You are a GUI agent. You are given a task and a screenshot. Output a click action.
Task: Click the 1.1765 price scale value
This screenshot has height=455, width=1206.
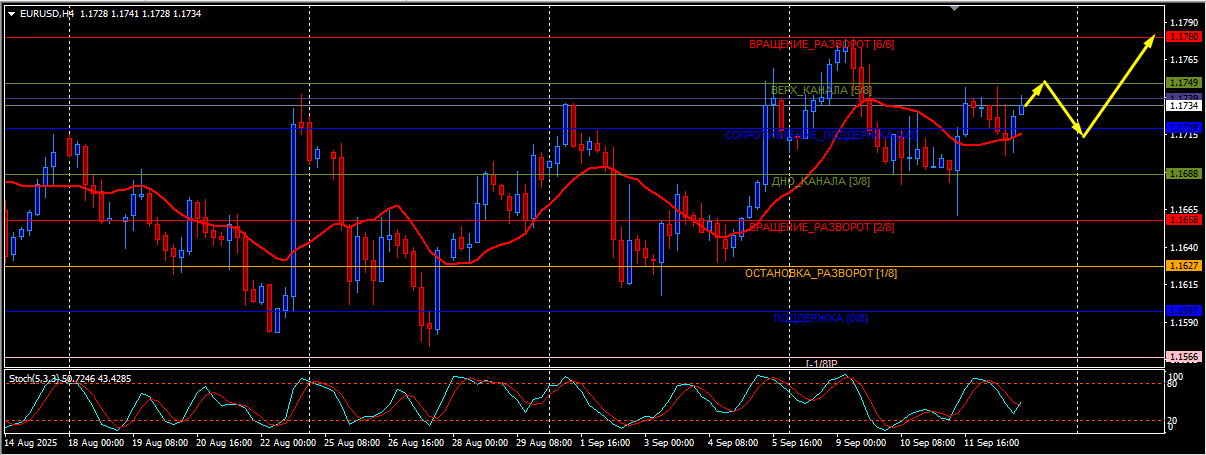tap(1183, 60)
